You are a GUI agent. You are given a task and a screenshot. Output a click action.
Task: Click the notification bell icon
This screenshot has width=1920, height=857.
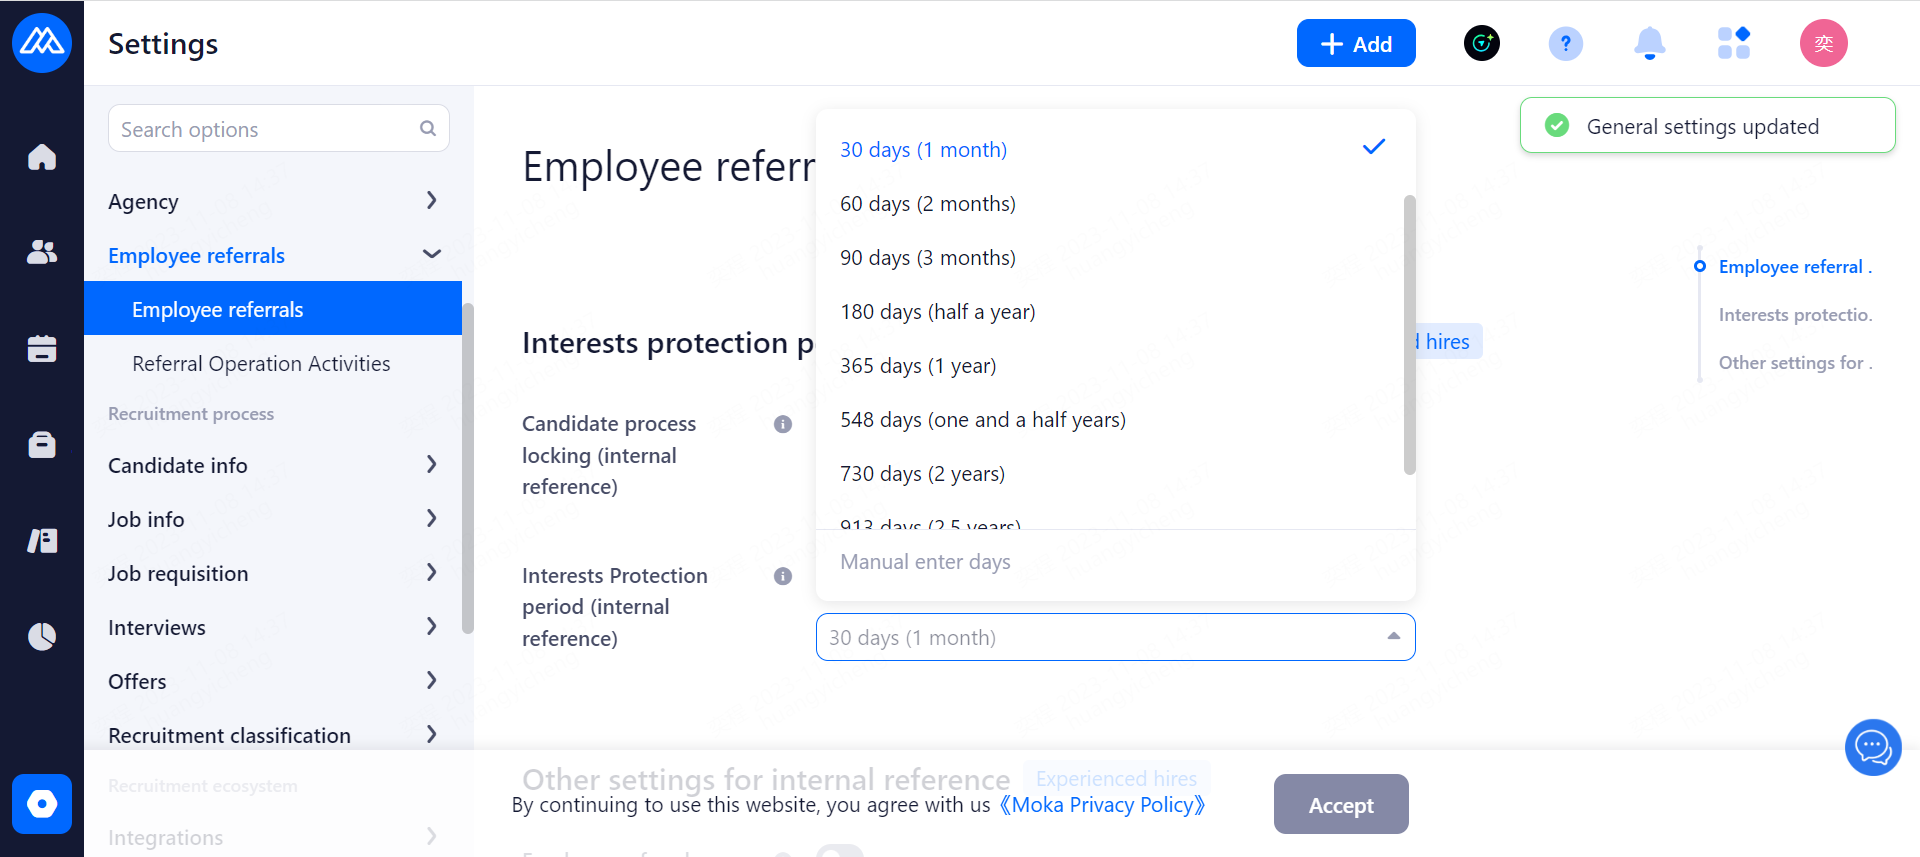point(1649,44)
